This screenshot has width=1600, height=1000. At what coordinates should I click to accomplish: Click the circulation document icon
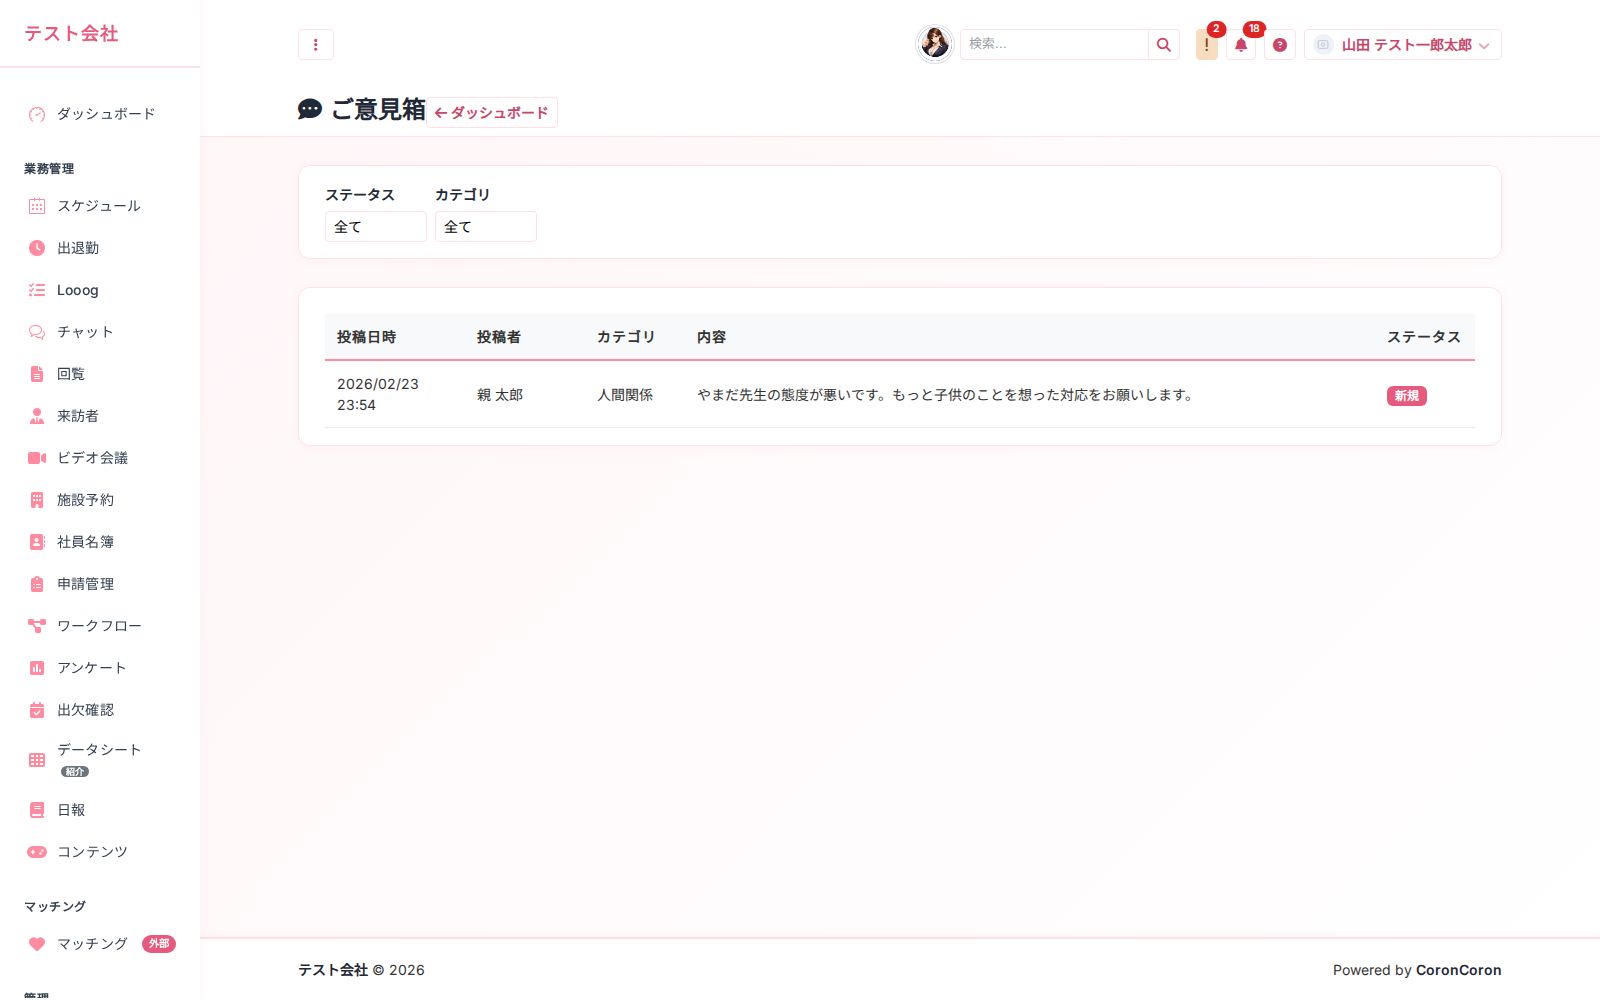point(37,374)
